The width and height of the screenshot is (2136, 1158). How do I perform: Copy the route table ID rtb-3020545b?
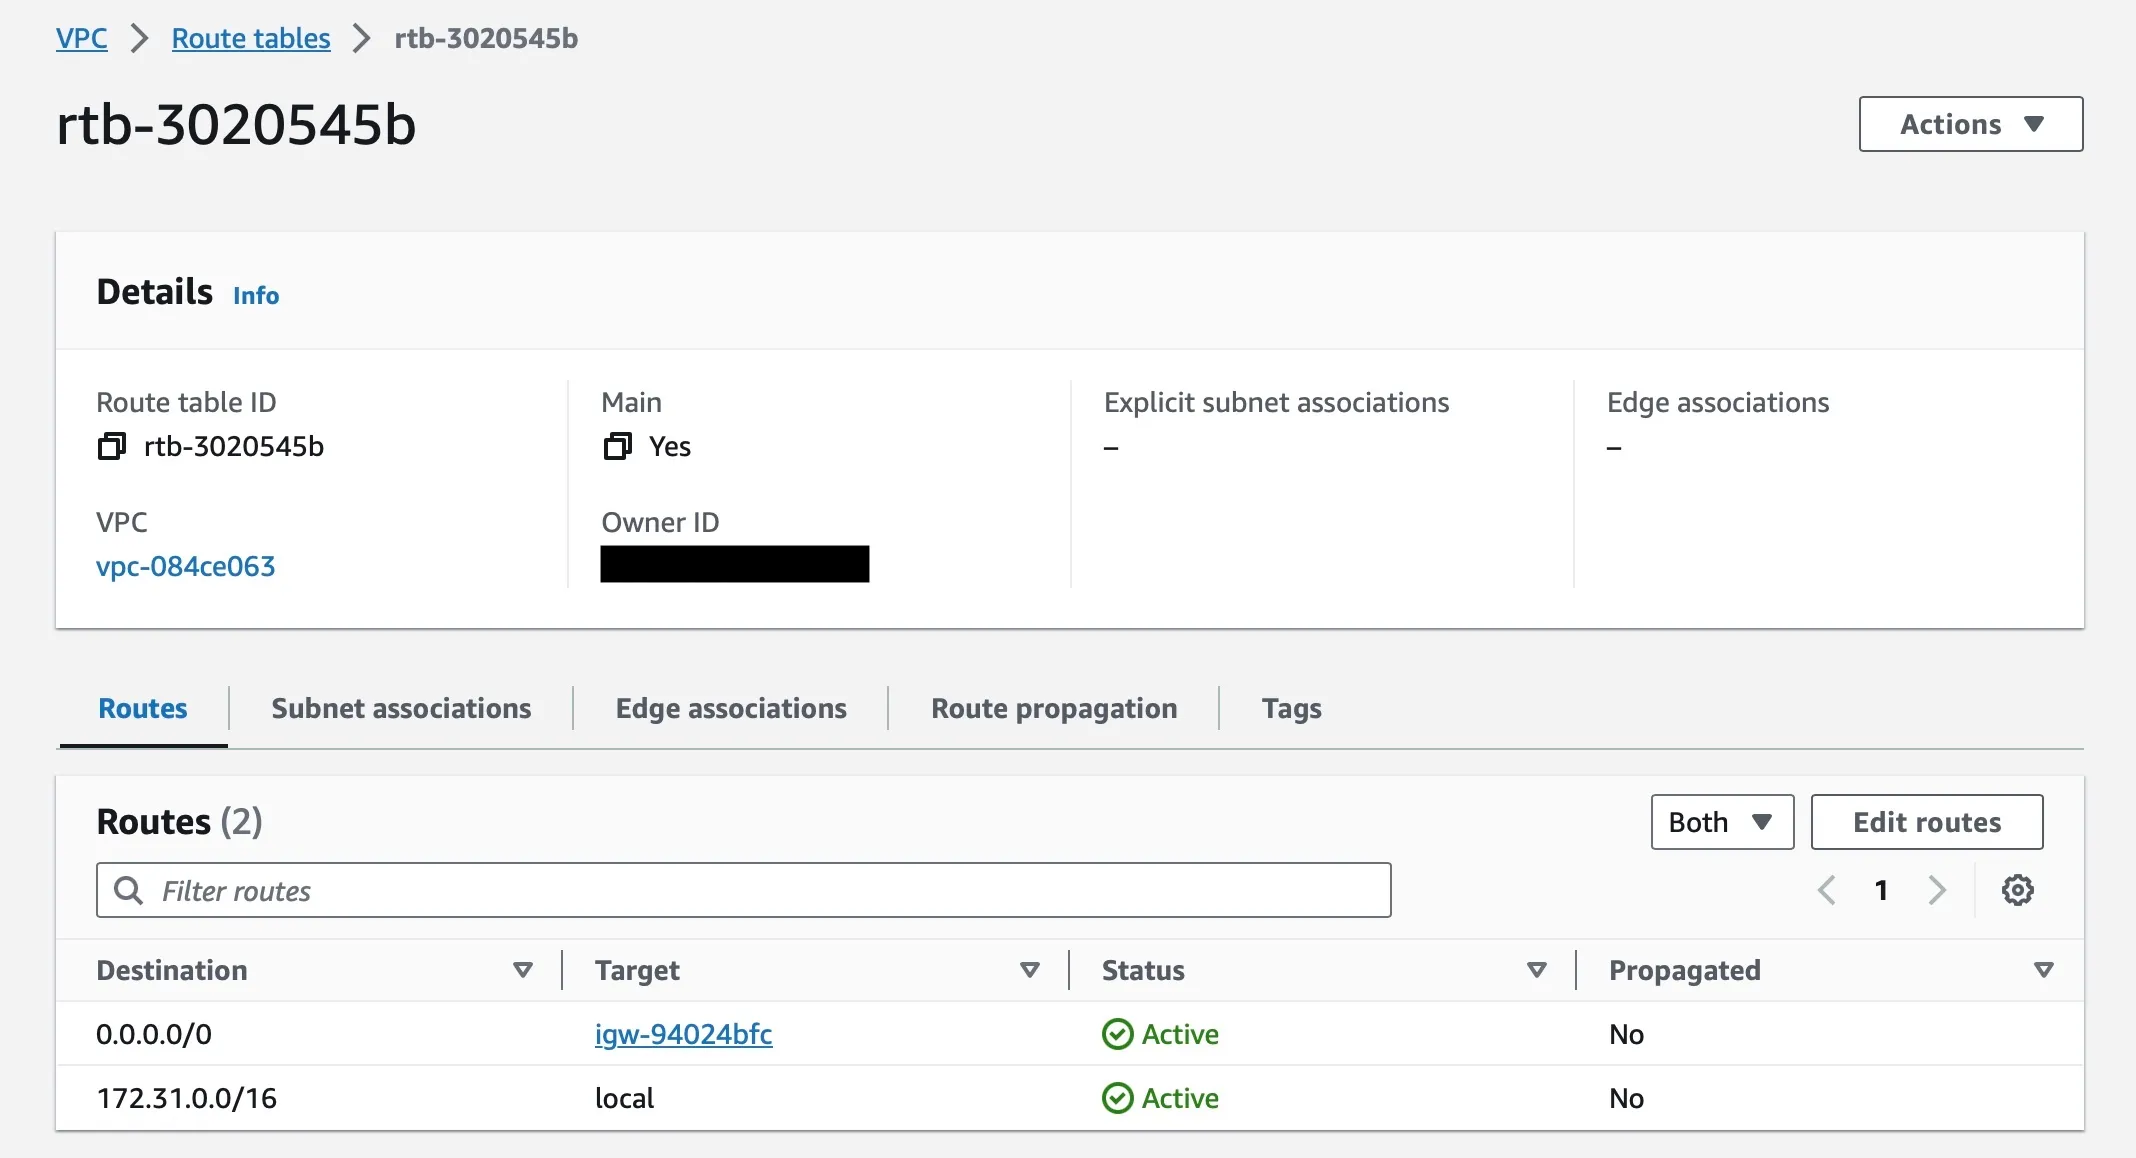111,446
